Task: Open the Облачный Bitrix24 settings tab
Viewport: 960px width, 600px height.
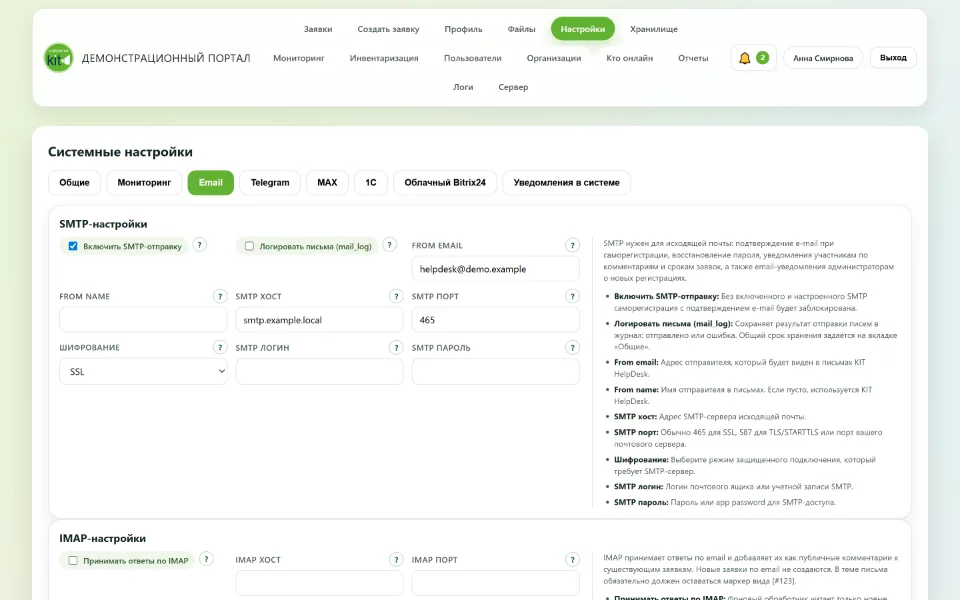Action: point(445,182)
